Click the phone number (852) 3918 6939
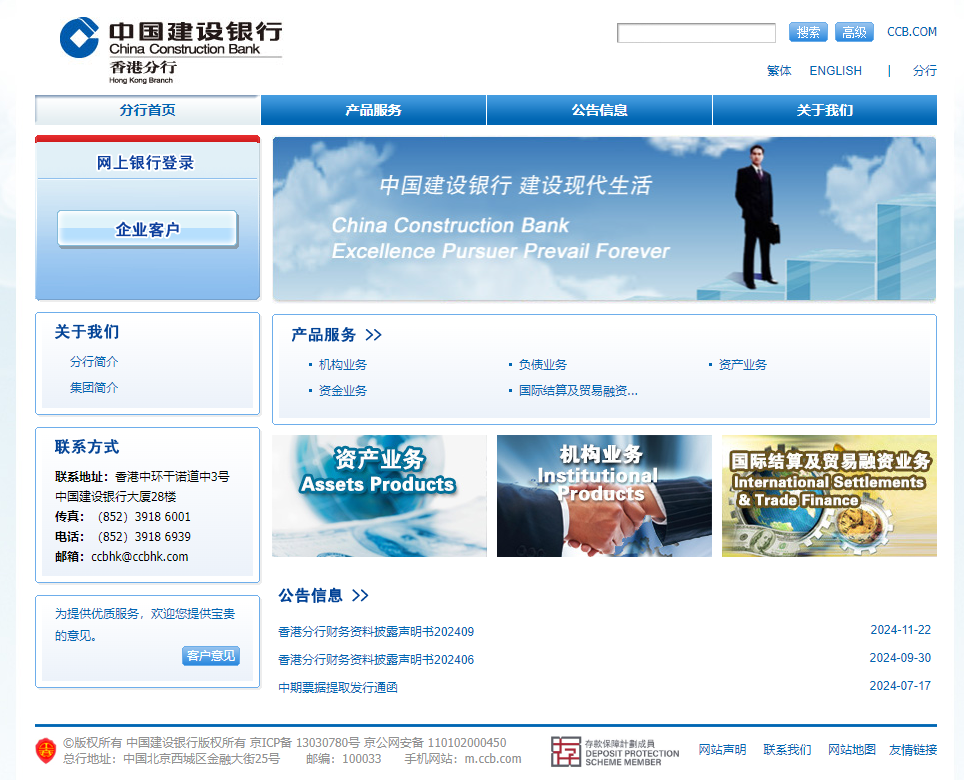 pyautogui.click(x=144, y=537)
